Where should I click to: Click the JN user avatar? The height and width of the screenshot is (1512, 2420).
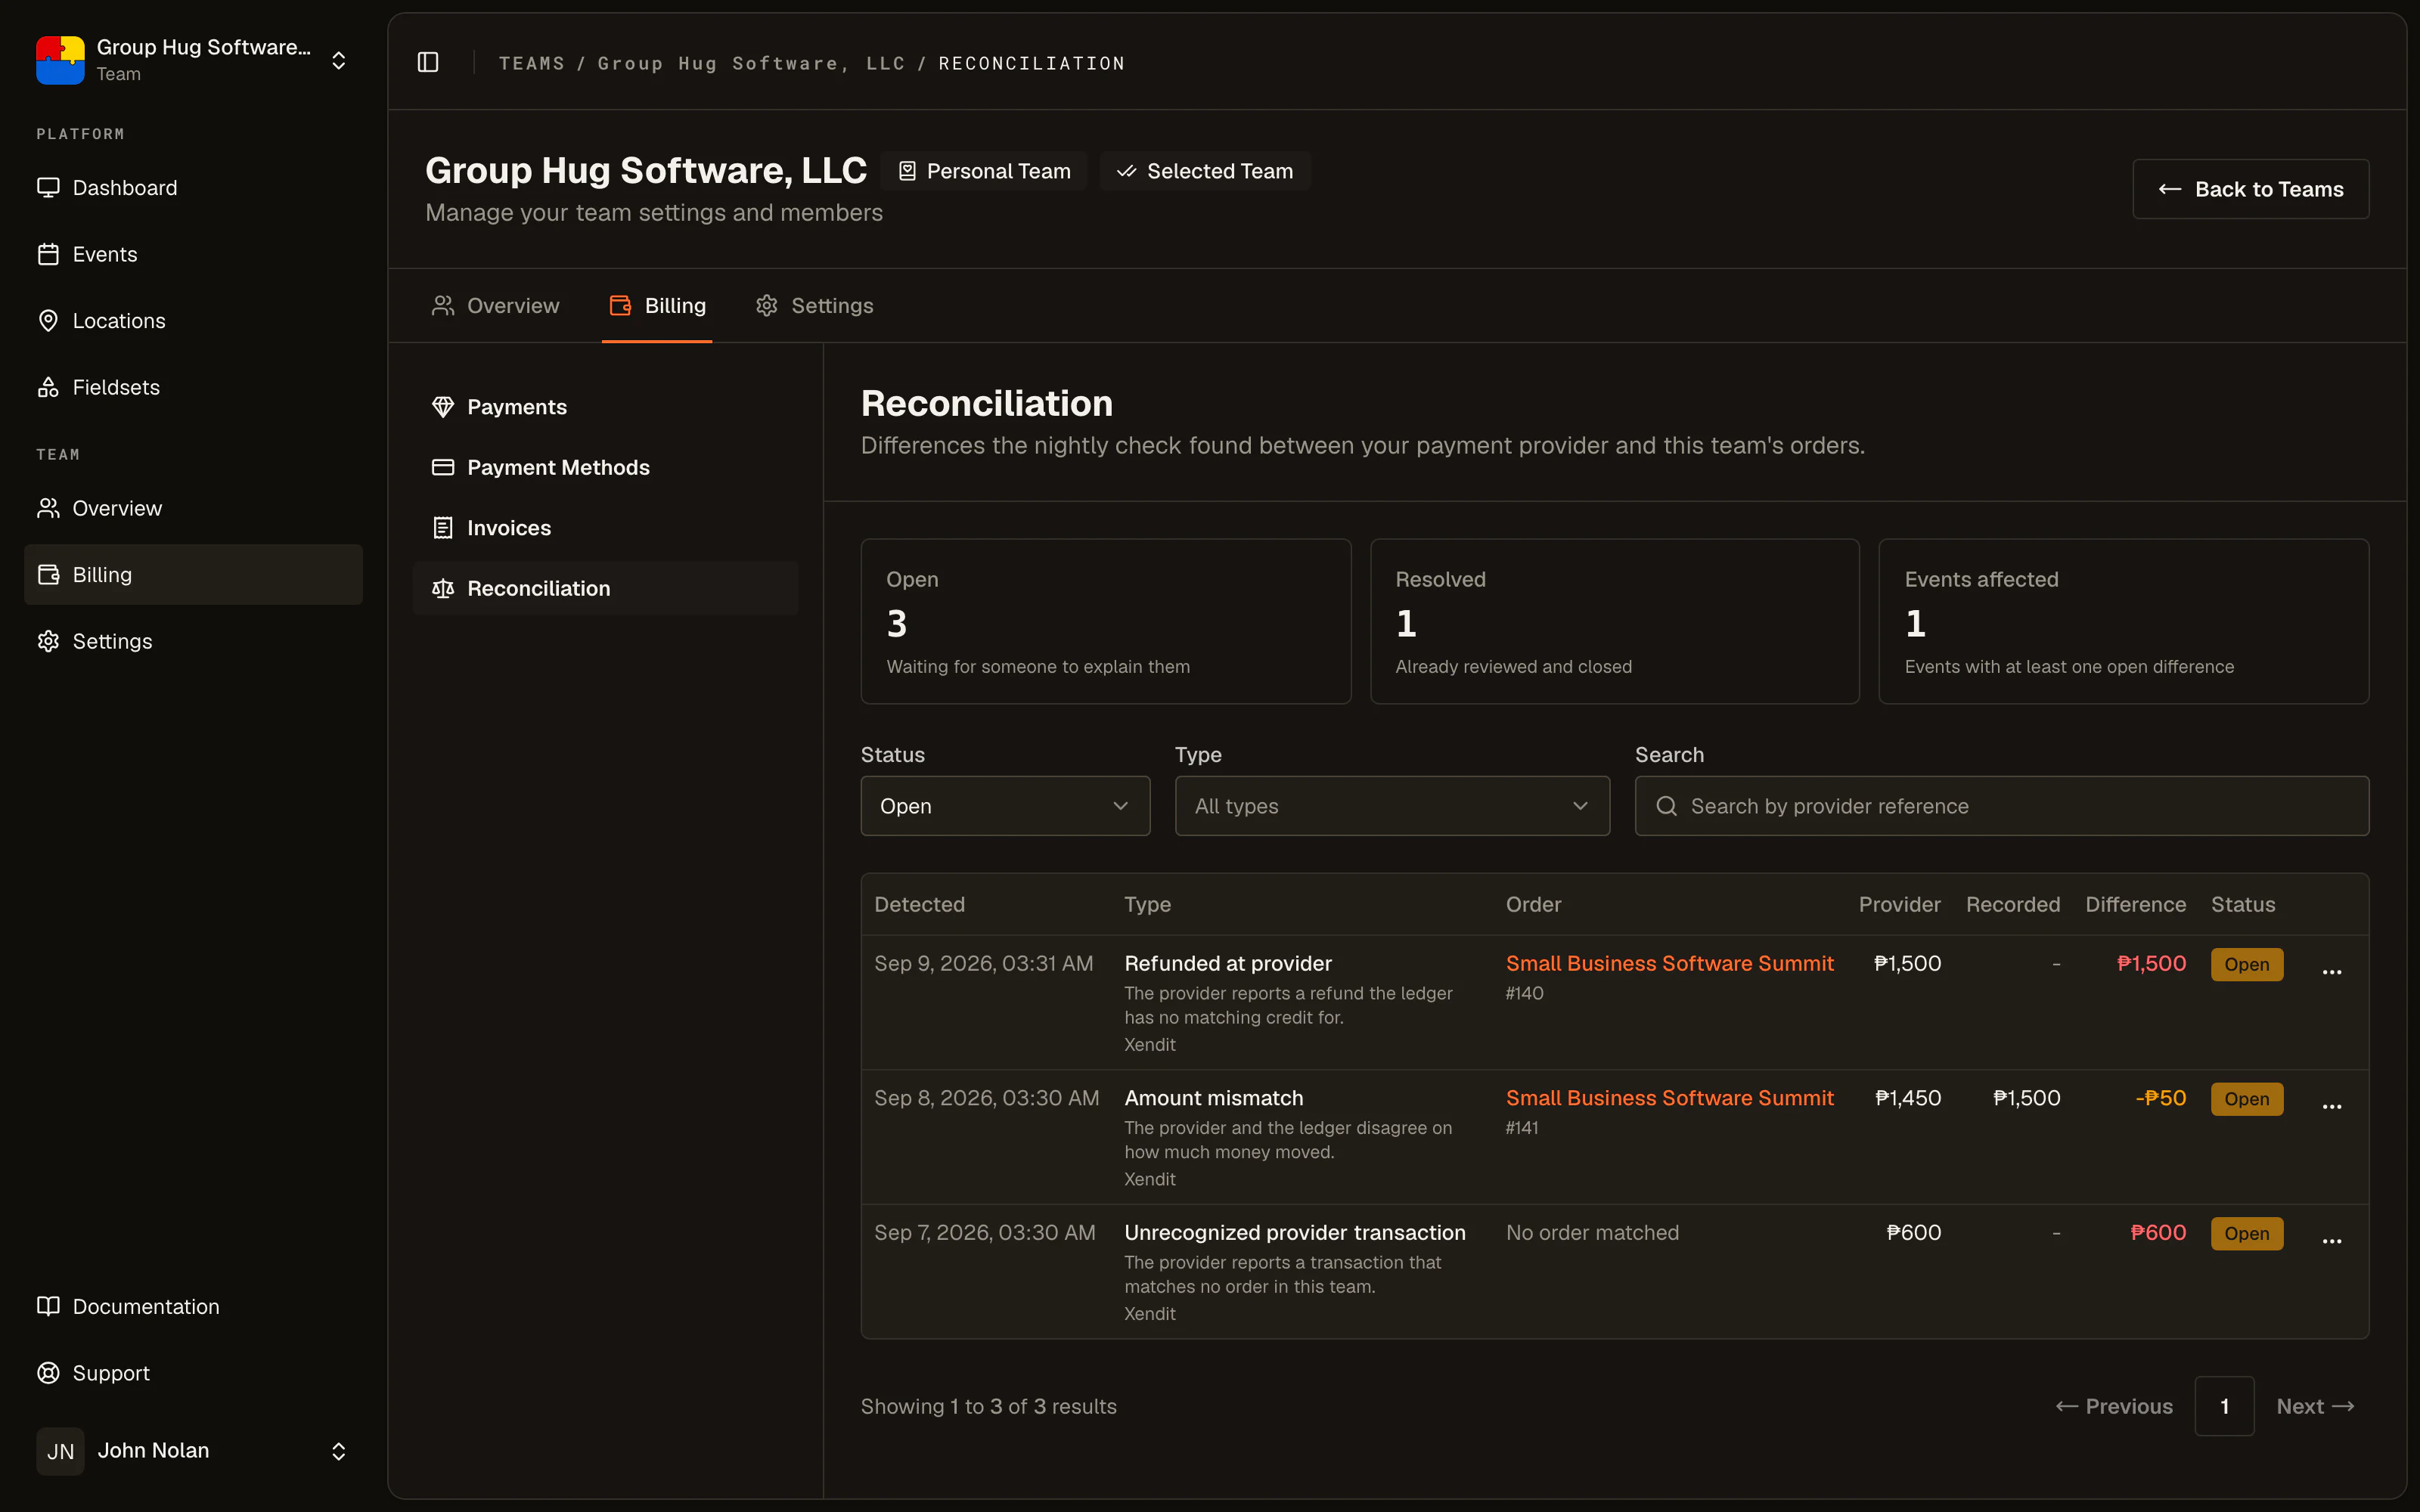[60, 1451]
